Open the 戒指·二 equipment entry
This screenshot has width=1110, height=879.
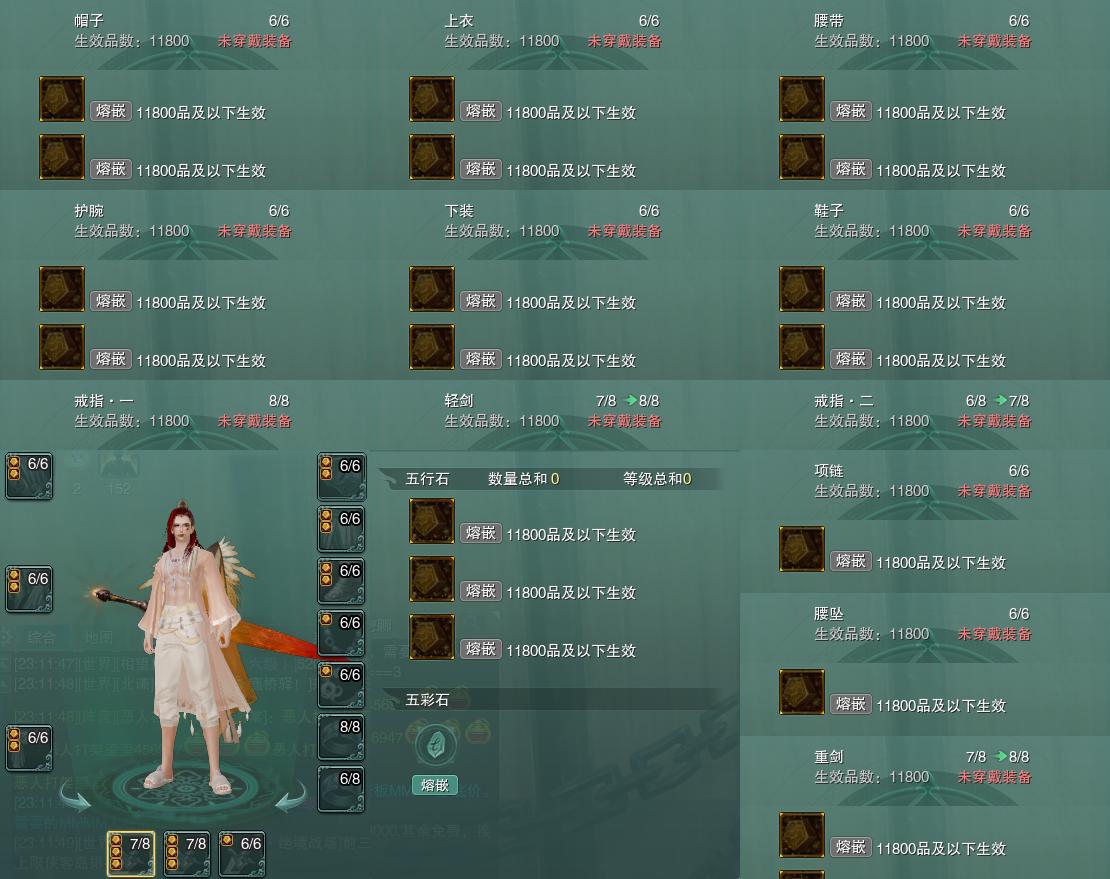[x=924, y=411]
